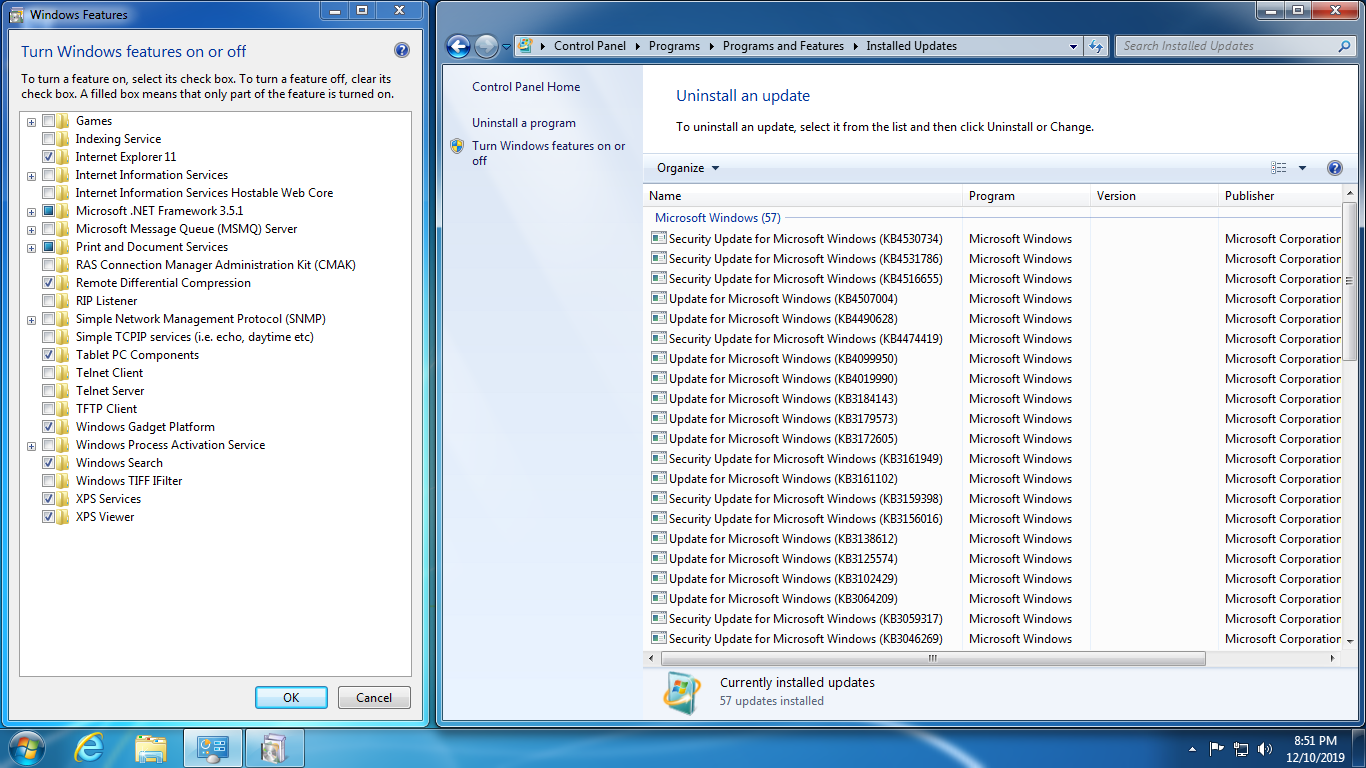Open the Organize dropdown menu
This screenshot has height=768, width=1366.
[688, 168]
